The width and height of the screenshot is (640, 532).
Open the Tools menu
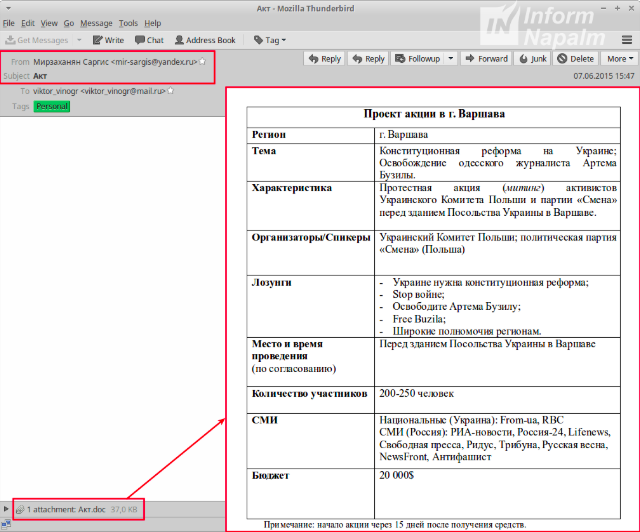coord(128,23)
